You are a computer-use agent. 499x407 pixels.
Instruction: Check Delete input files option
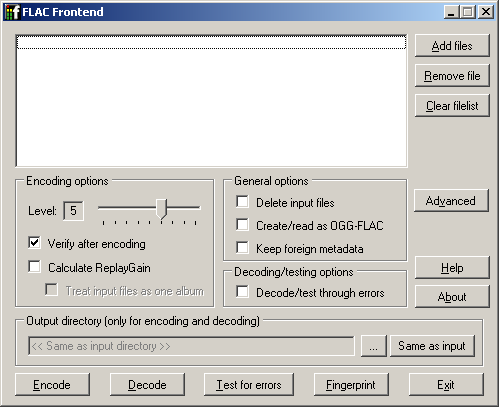(x=242, y=202)
